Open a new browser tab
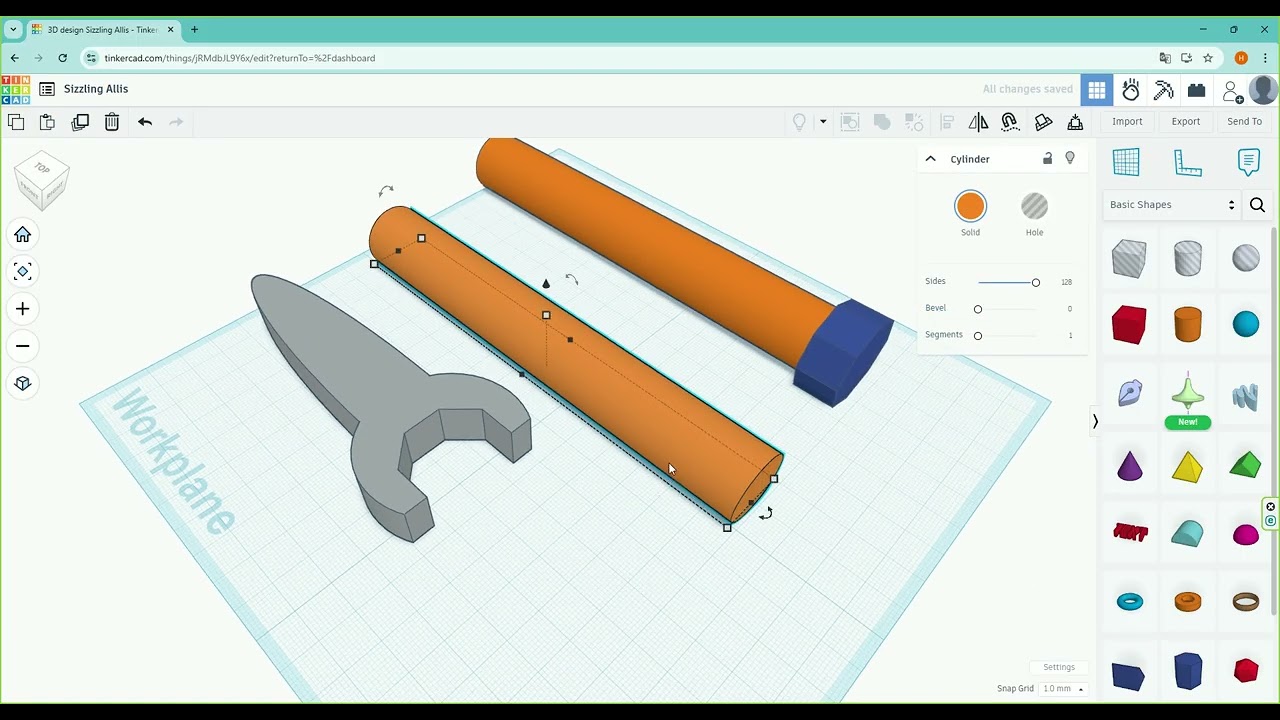Screen dimensions: 1280x720 [194, 30]
